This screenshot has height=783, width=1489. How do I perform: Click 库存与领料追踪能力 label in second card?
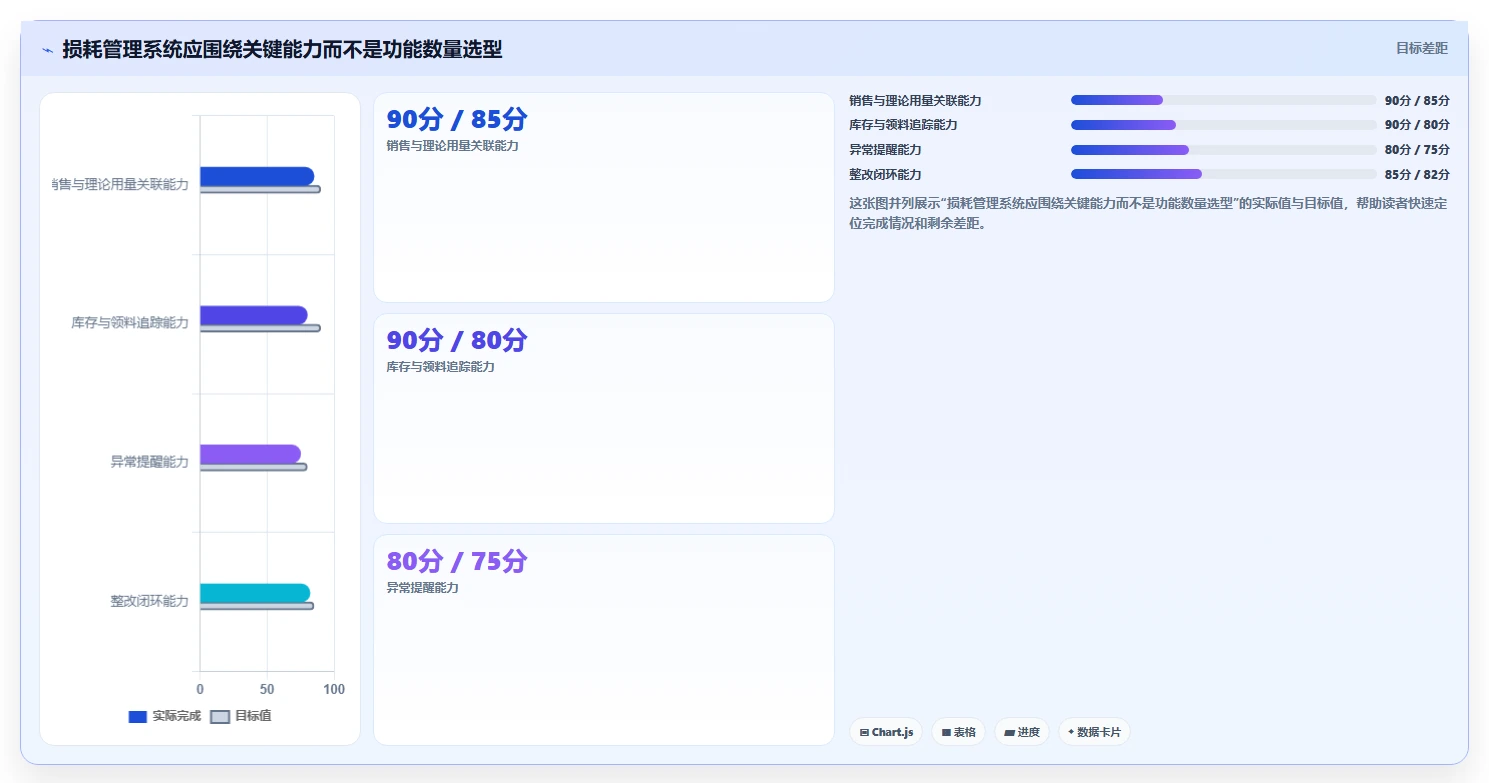[x=441, y=367]
